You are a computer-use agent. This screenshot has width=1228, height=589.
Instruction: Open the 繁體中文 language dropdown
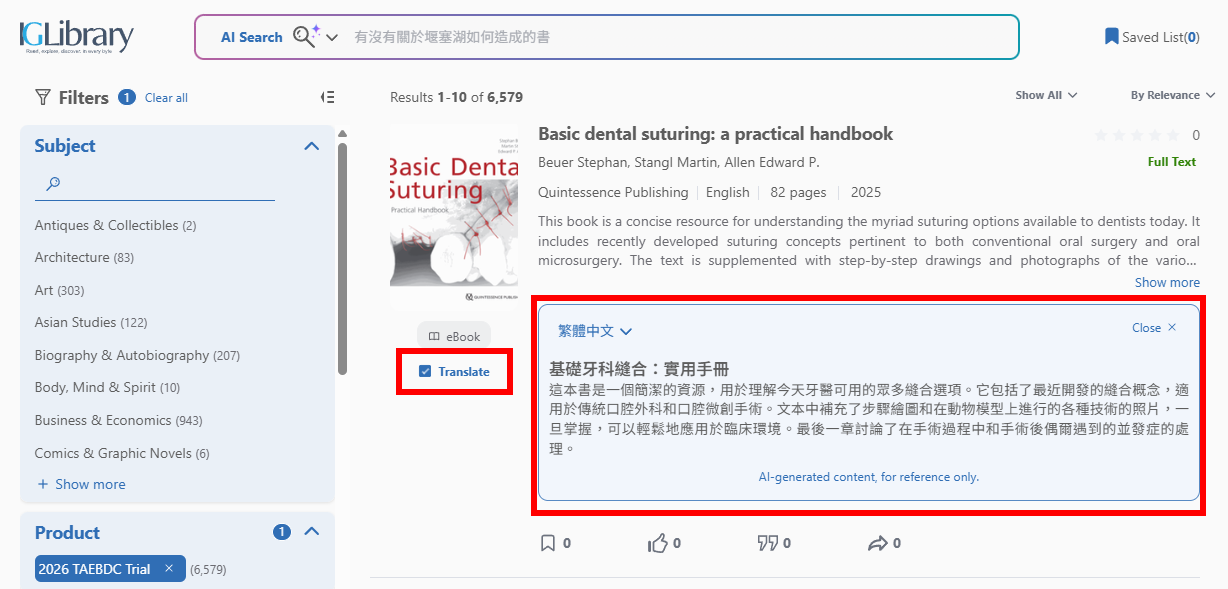point(595,331)
